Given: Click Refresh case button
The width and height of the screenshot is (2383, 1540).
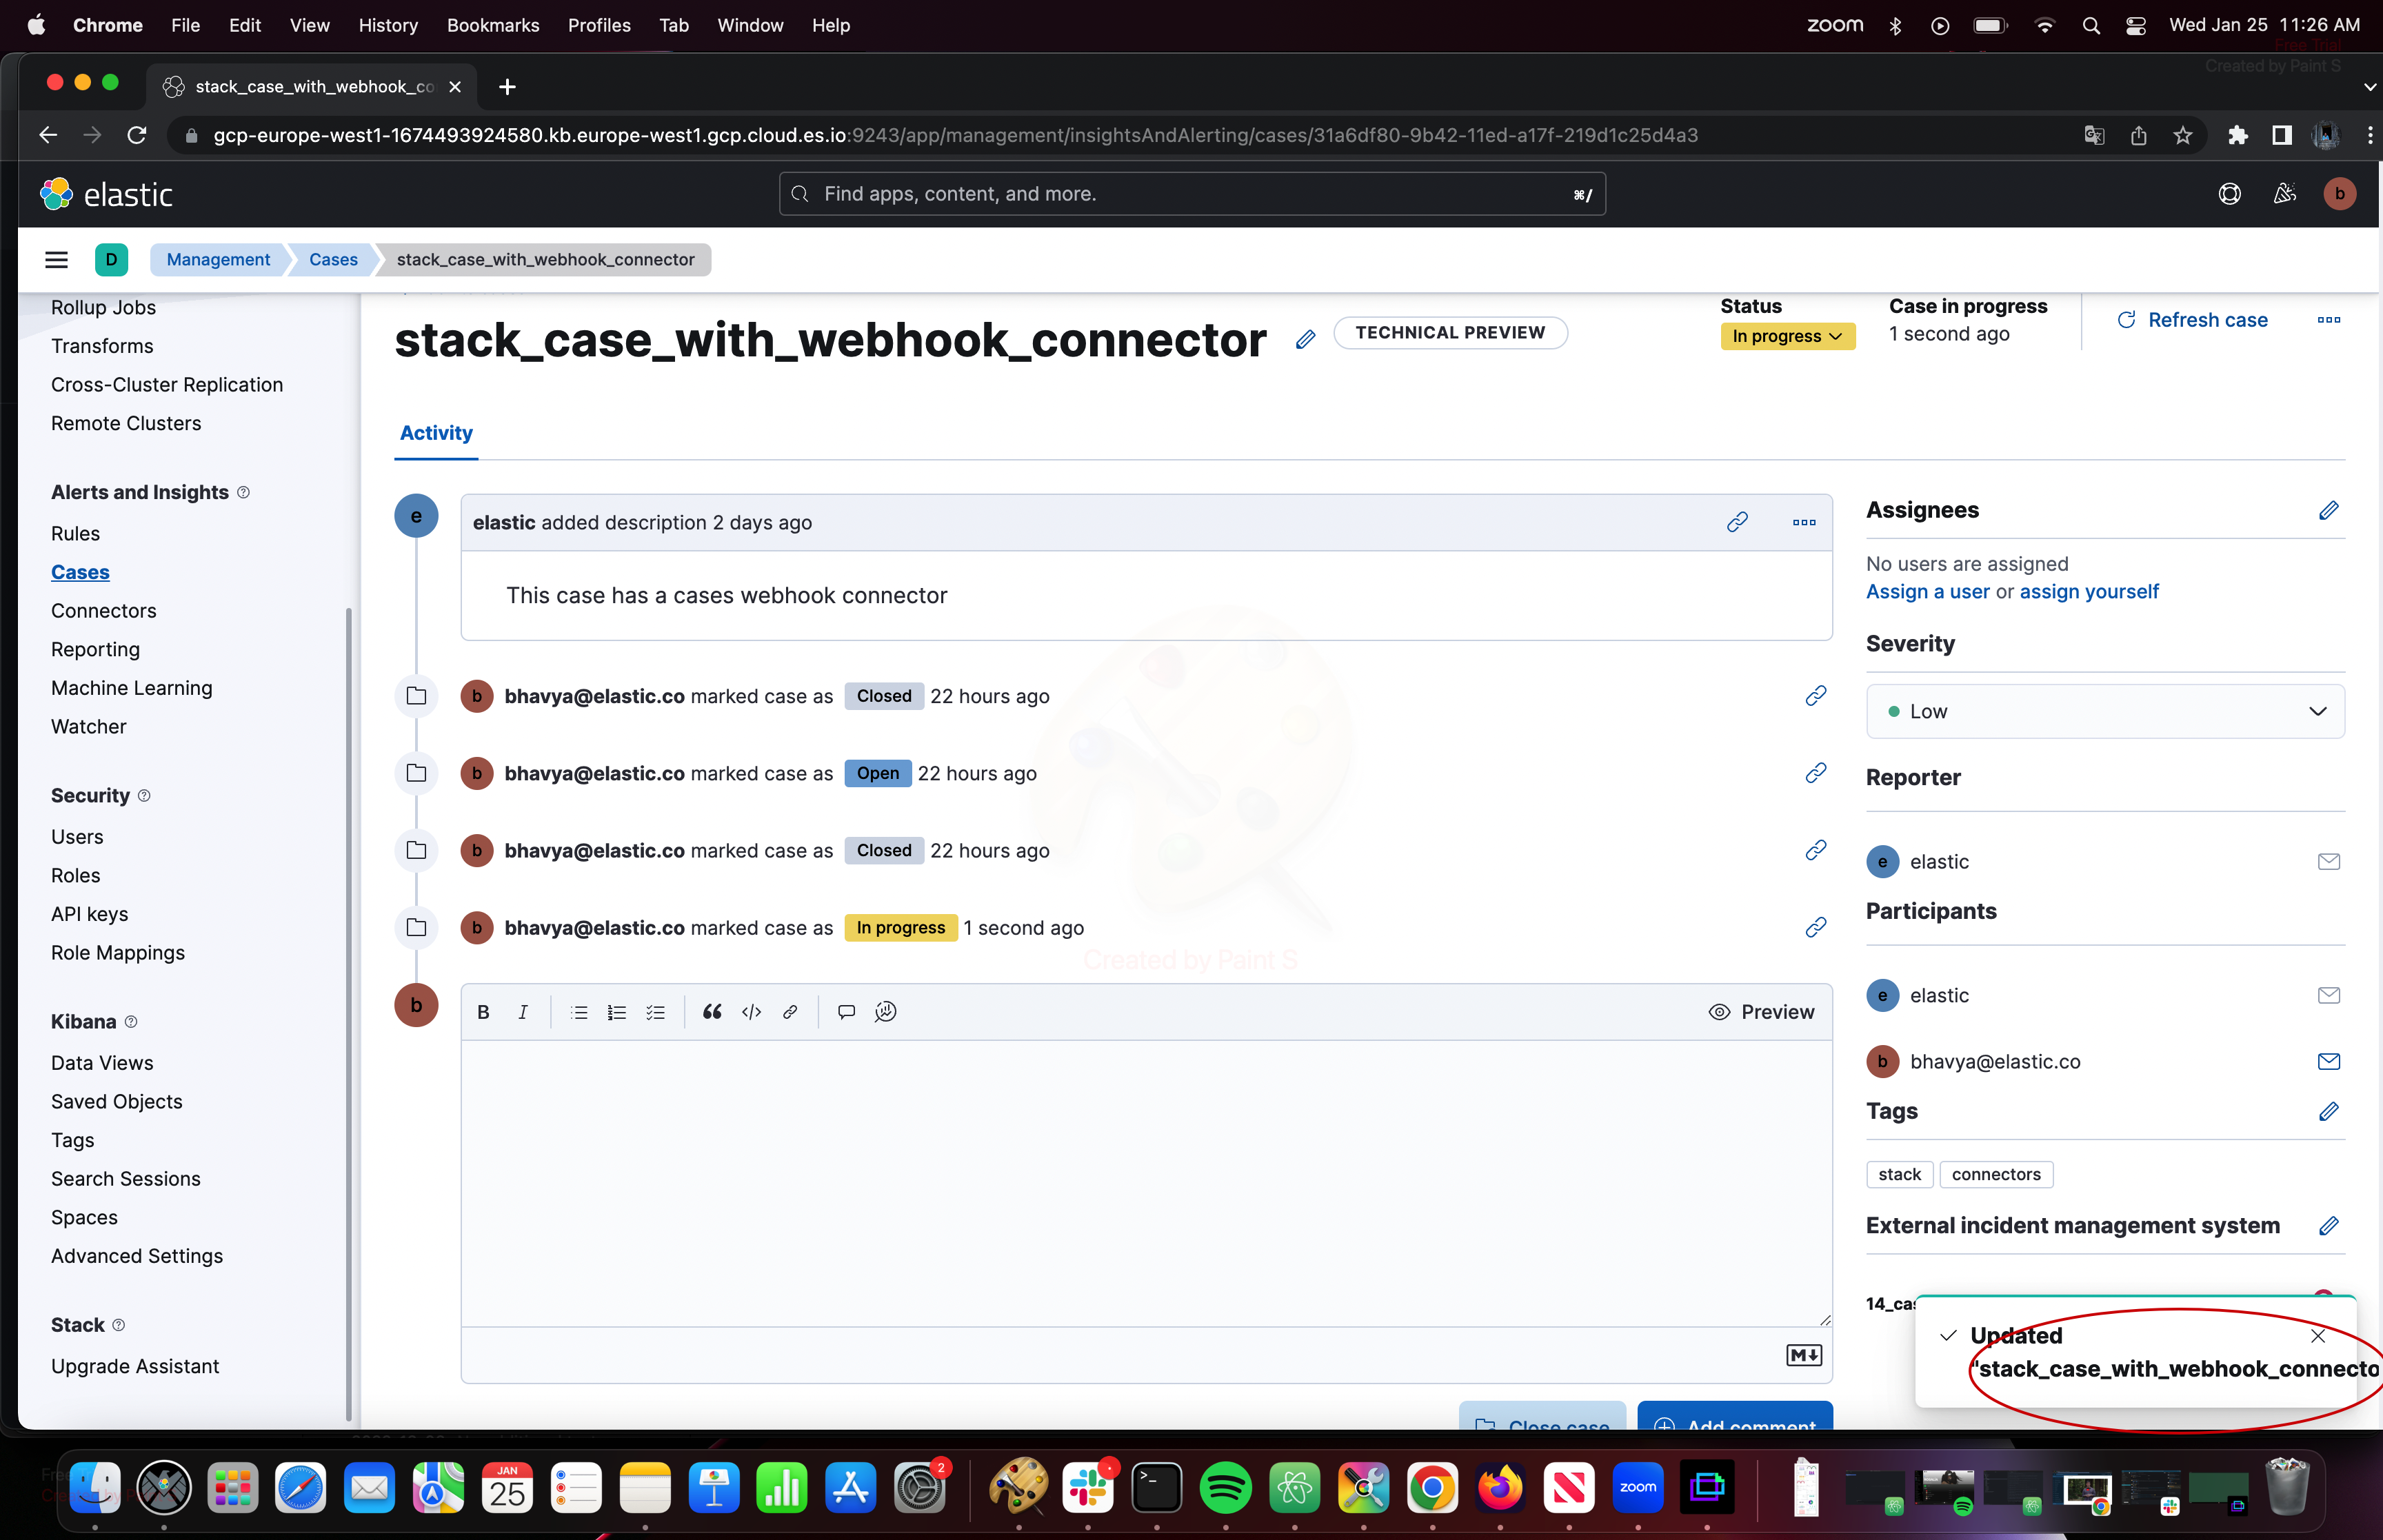Looking at the screenshot, I should 2192,320.
